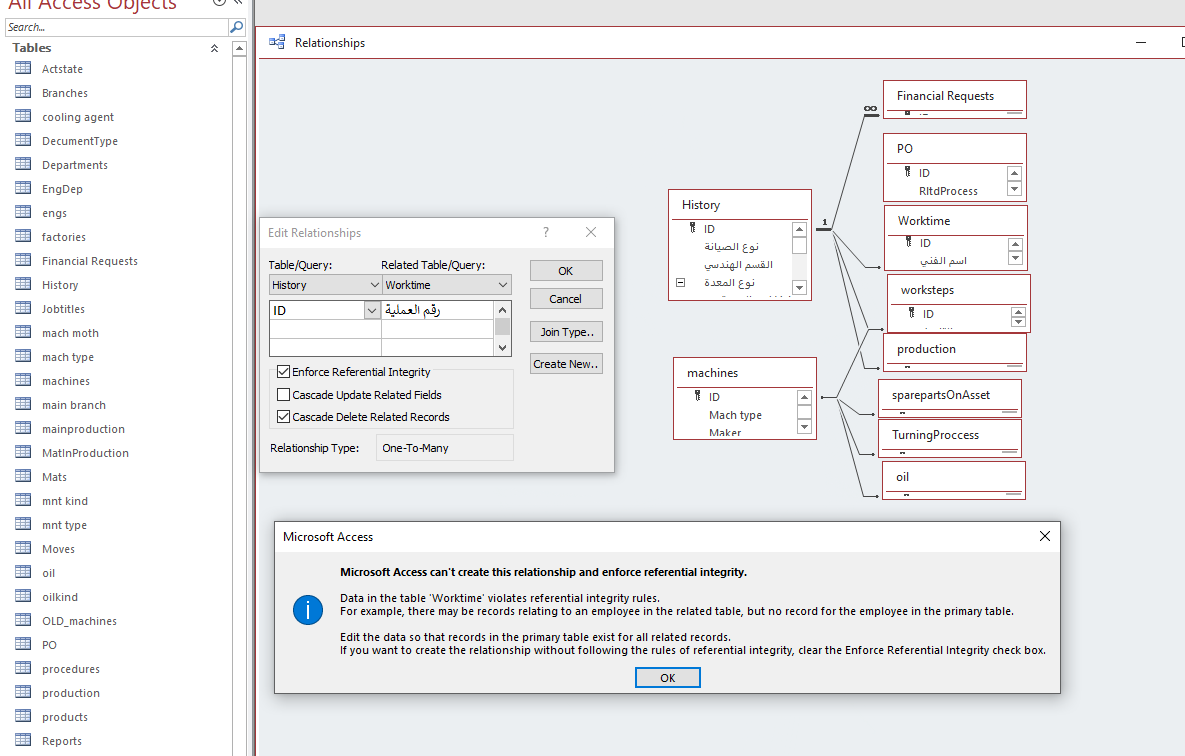Click the field grid scroll up arrow
Viewport: 1185px width, 756px height.
pos(502,310)
